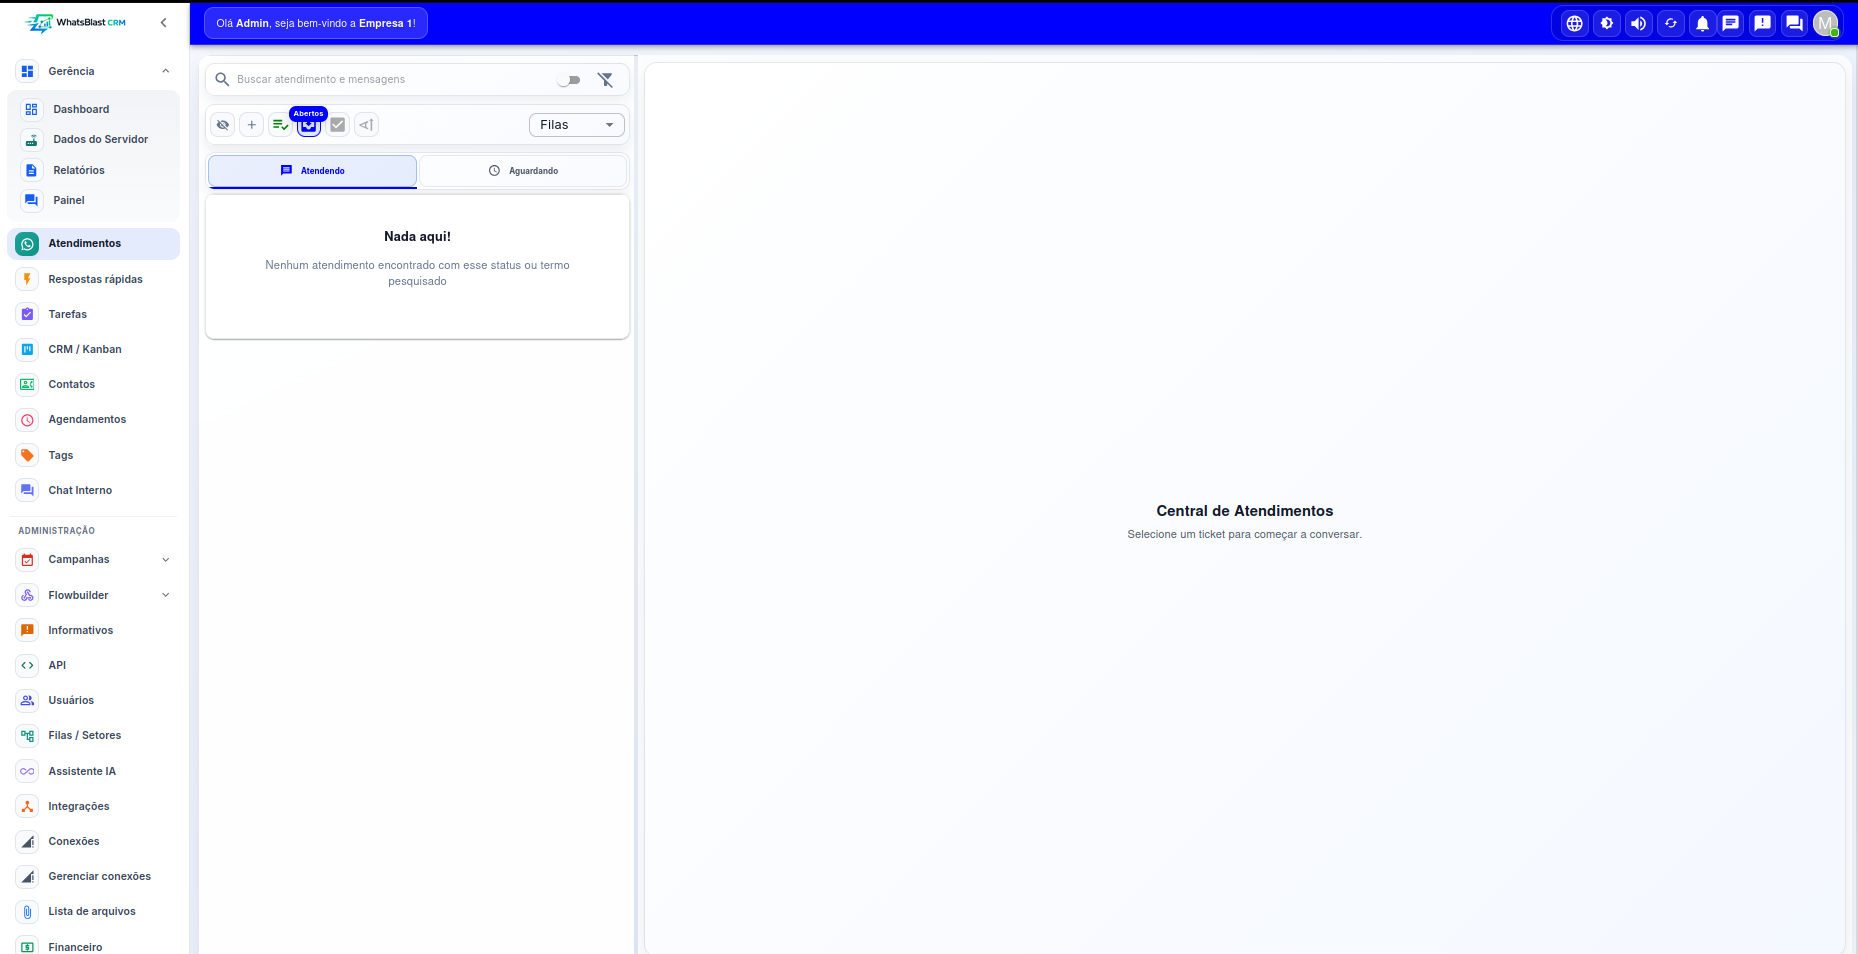Open the Campanhas calendar icon
Viewport: 1858px width, 954px height.
(x=27, y=560)
